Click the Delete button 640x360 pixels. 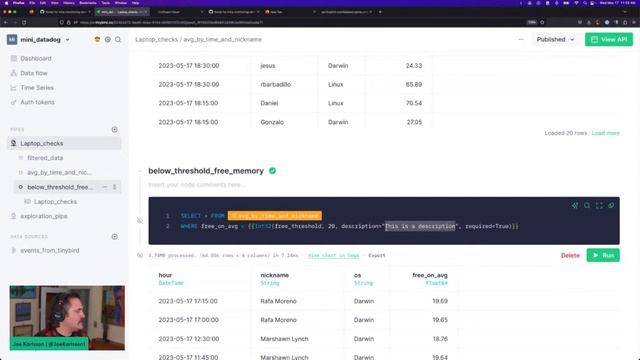[570, 256]
